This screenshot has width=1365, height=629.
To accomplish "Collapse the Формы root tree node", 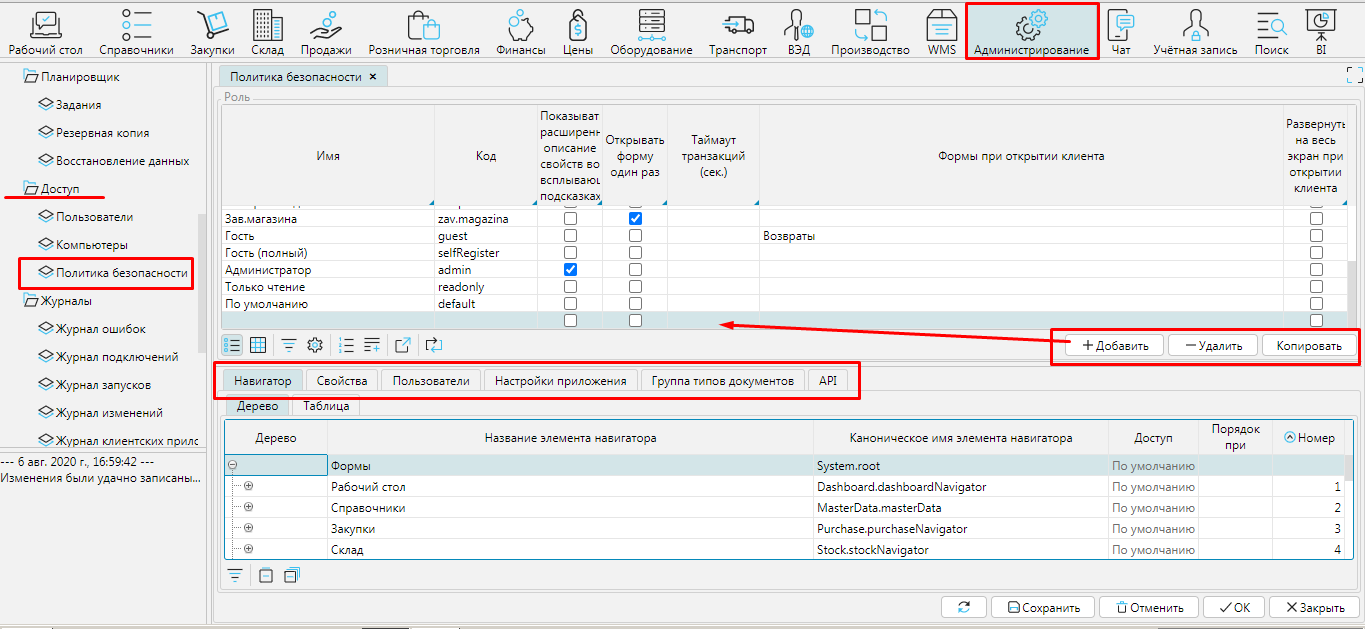I will (233, 465).
